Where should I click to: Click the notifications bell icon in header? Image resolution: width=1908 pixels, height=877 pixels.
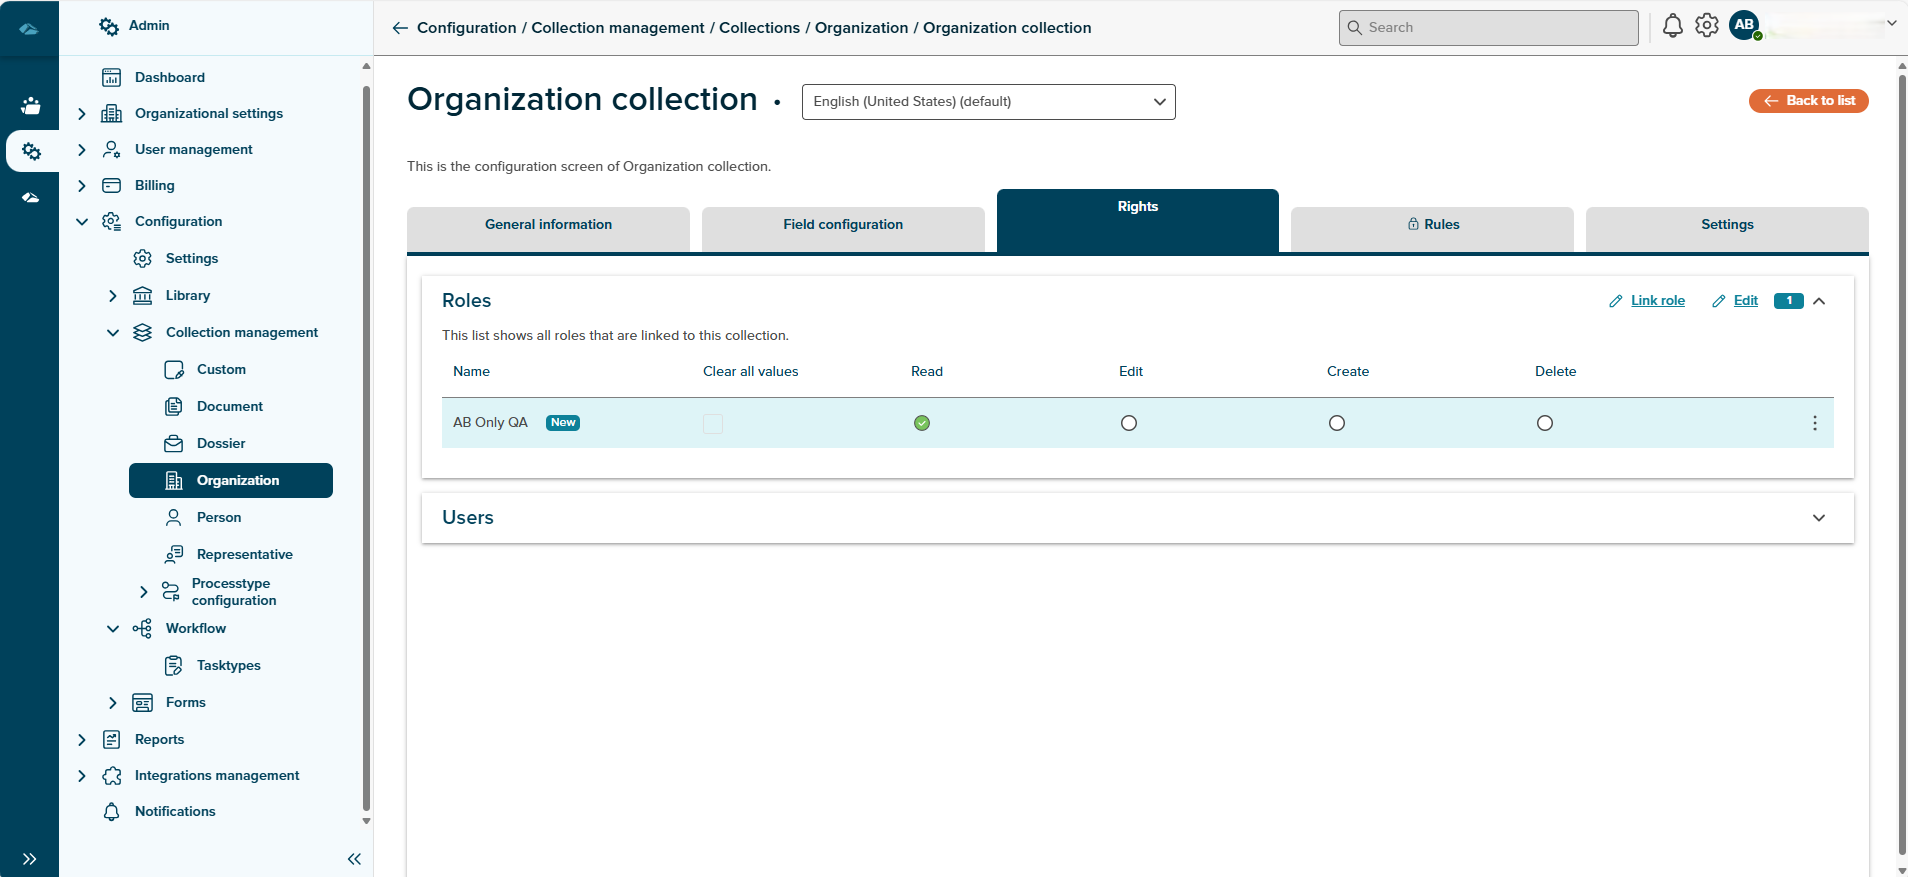click(x=1672, y=26)
